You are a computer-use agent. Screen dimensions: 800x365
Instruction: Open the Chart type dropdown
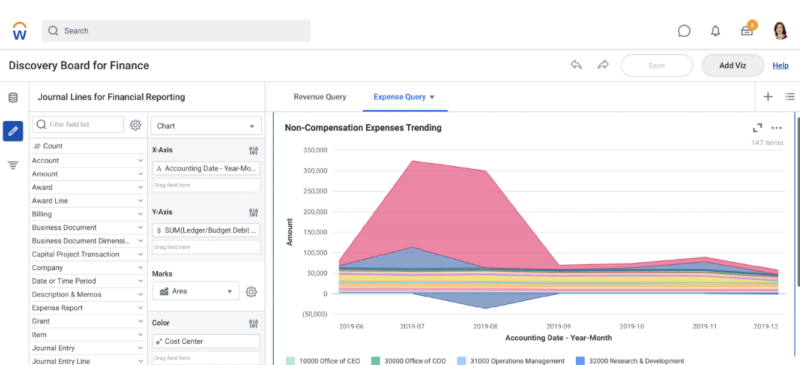(206, 126)
